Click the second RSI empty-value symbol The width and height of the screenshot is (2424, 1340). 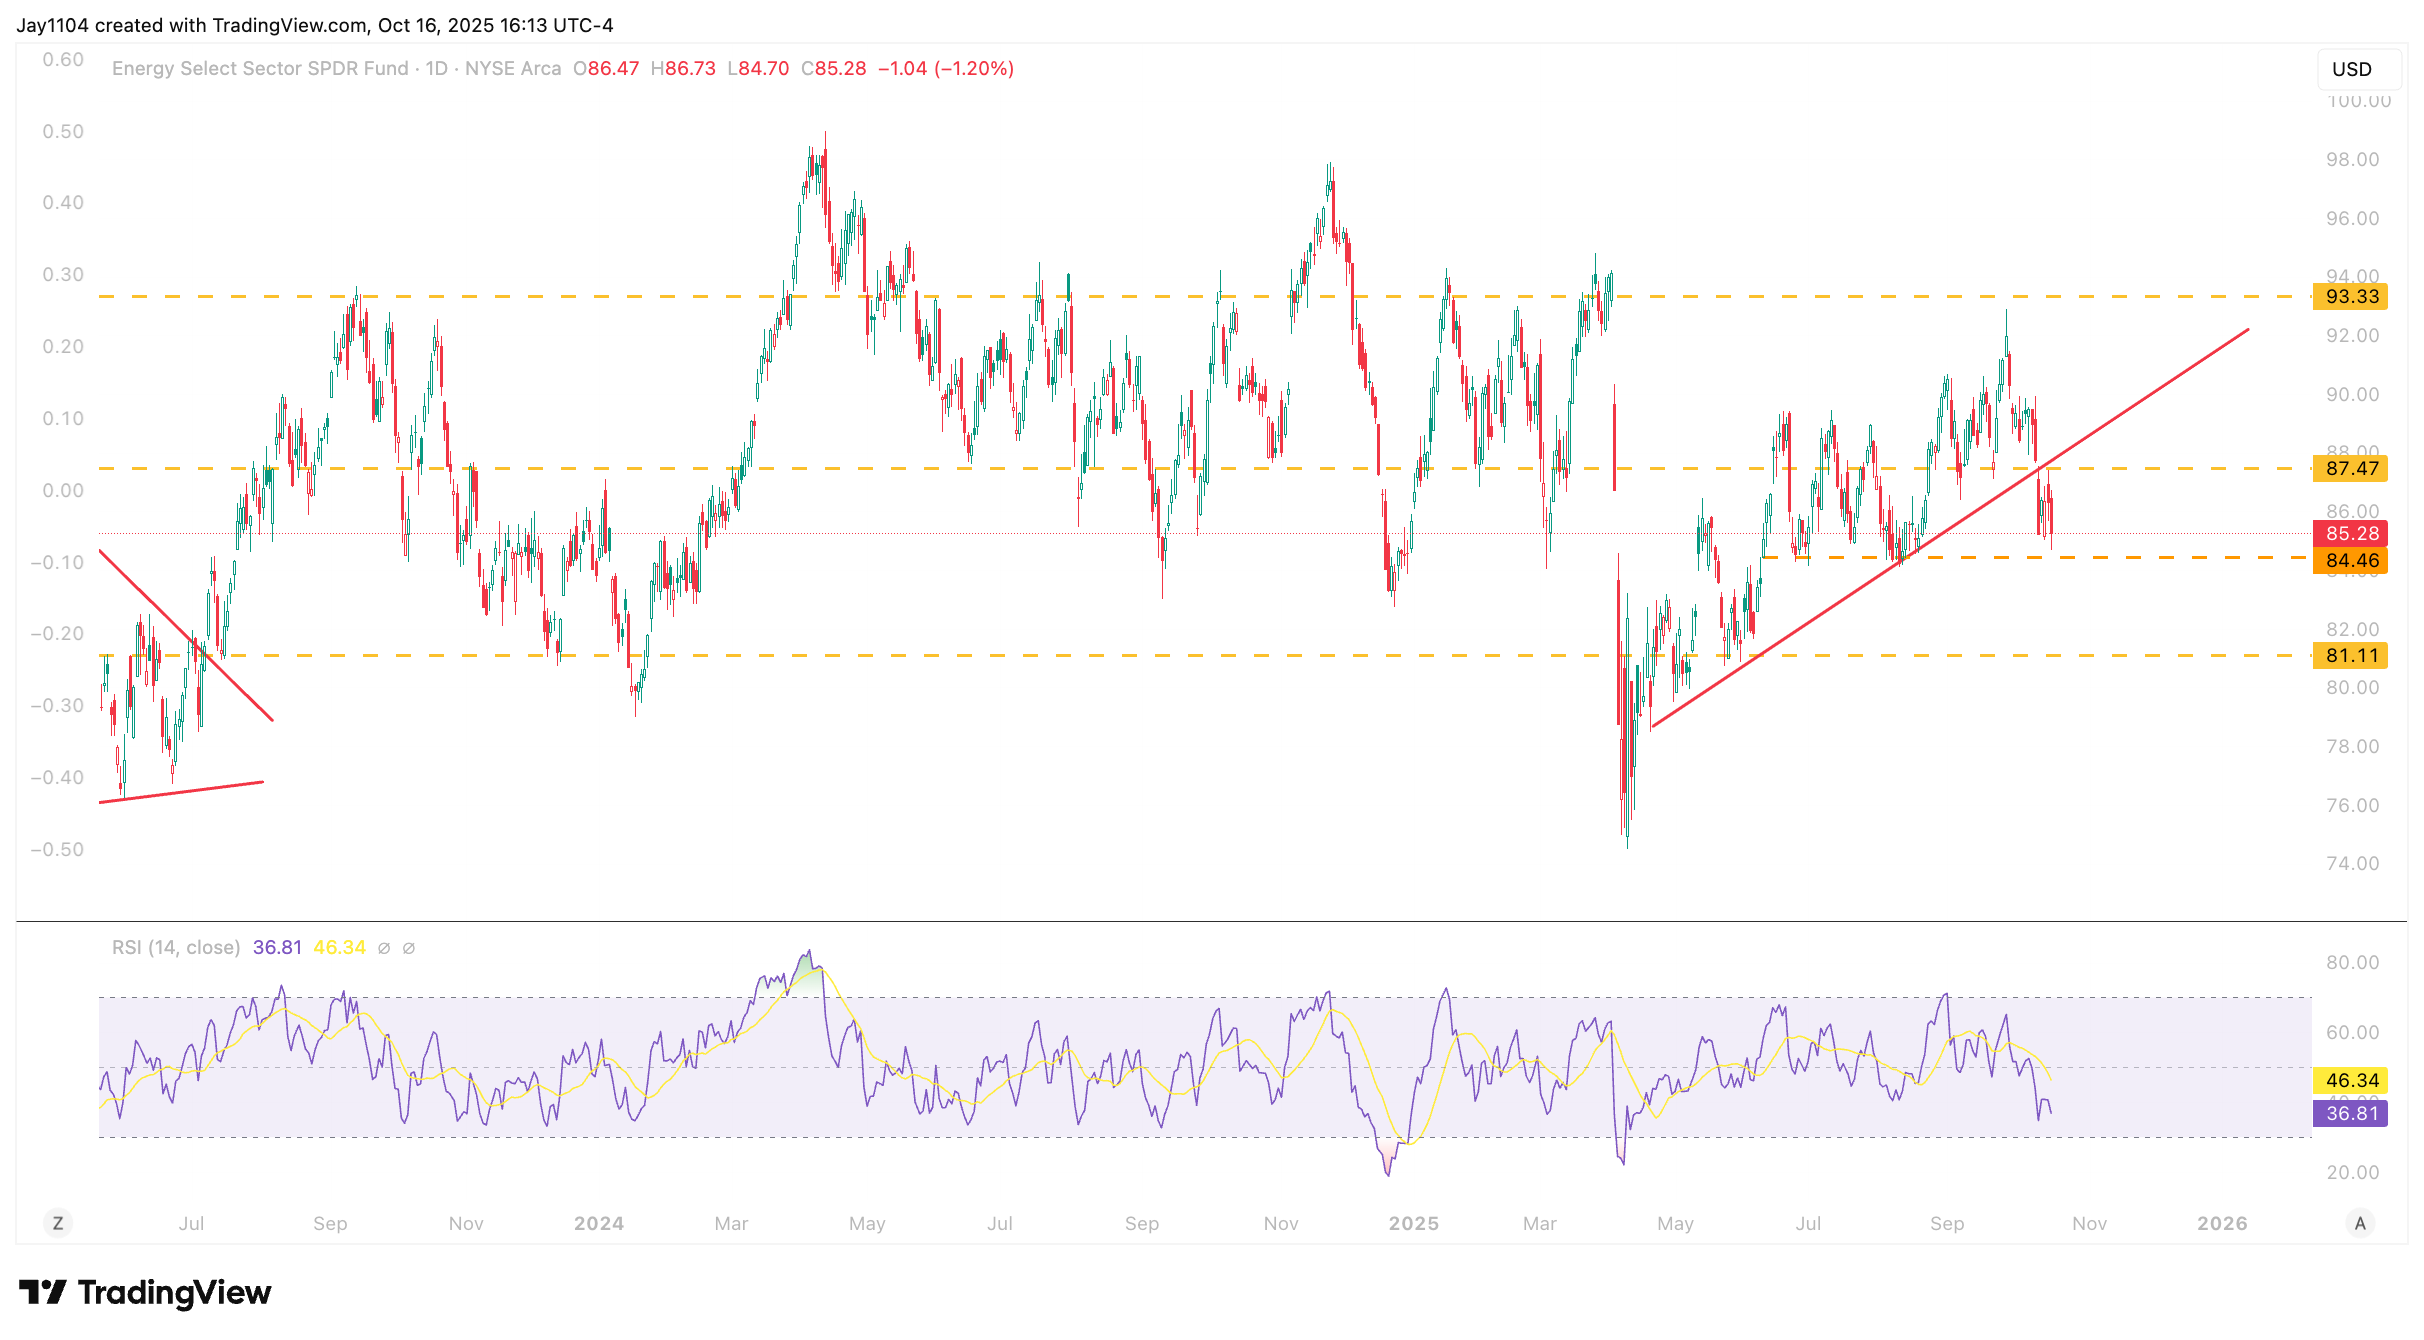tap(409, 948)
